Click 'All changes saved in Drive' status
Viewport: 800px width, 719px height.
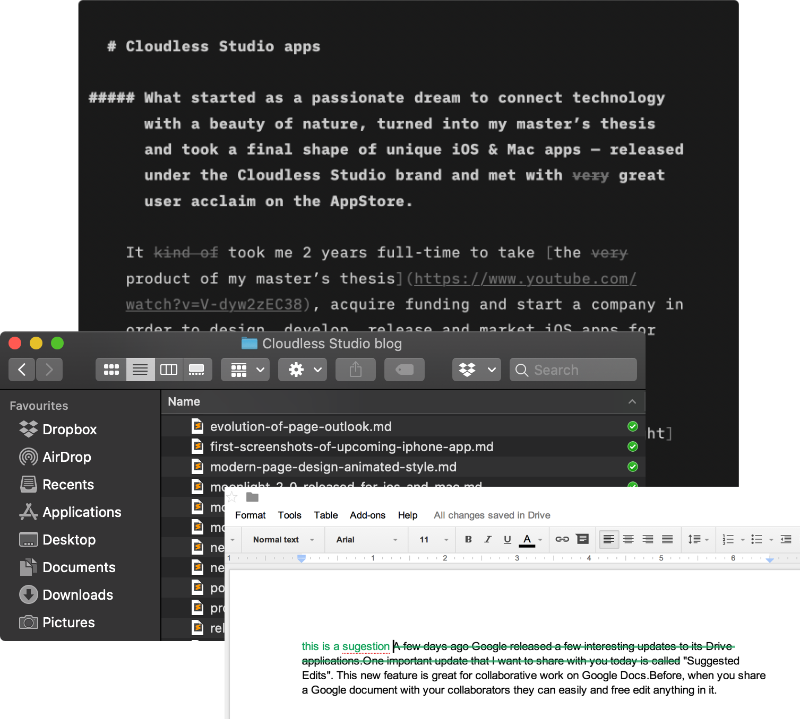tap(492, 515)
